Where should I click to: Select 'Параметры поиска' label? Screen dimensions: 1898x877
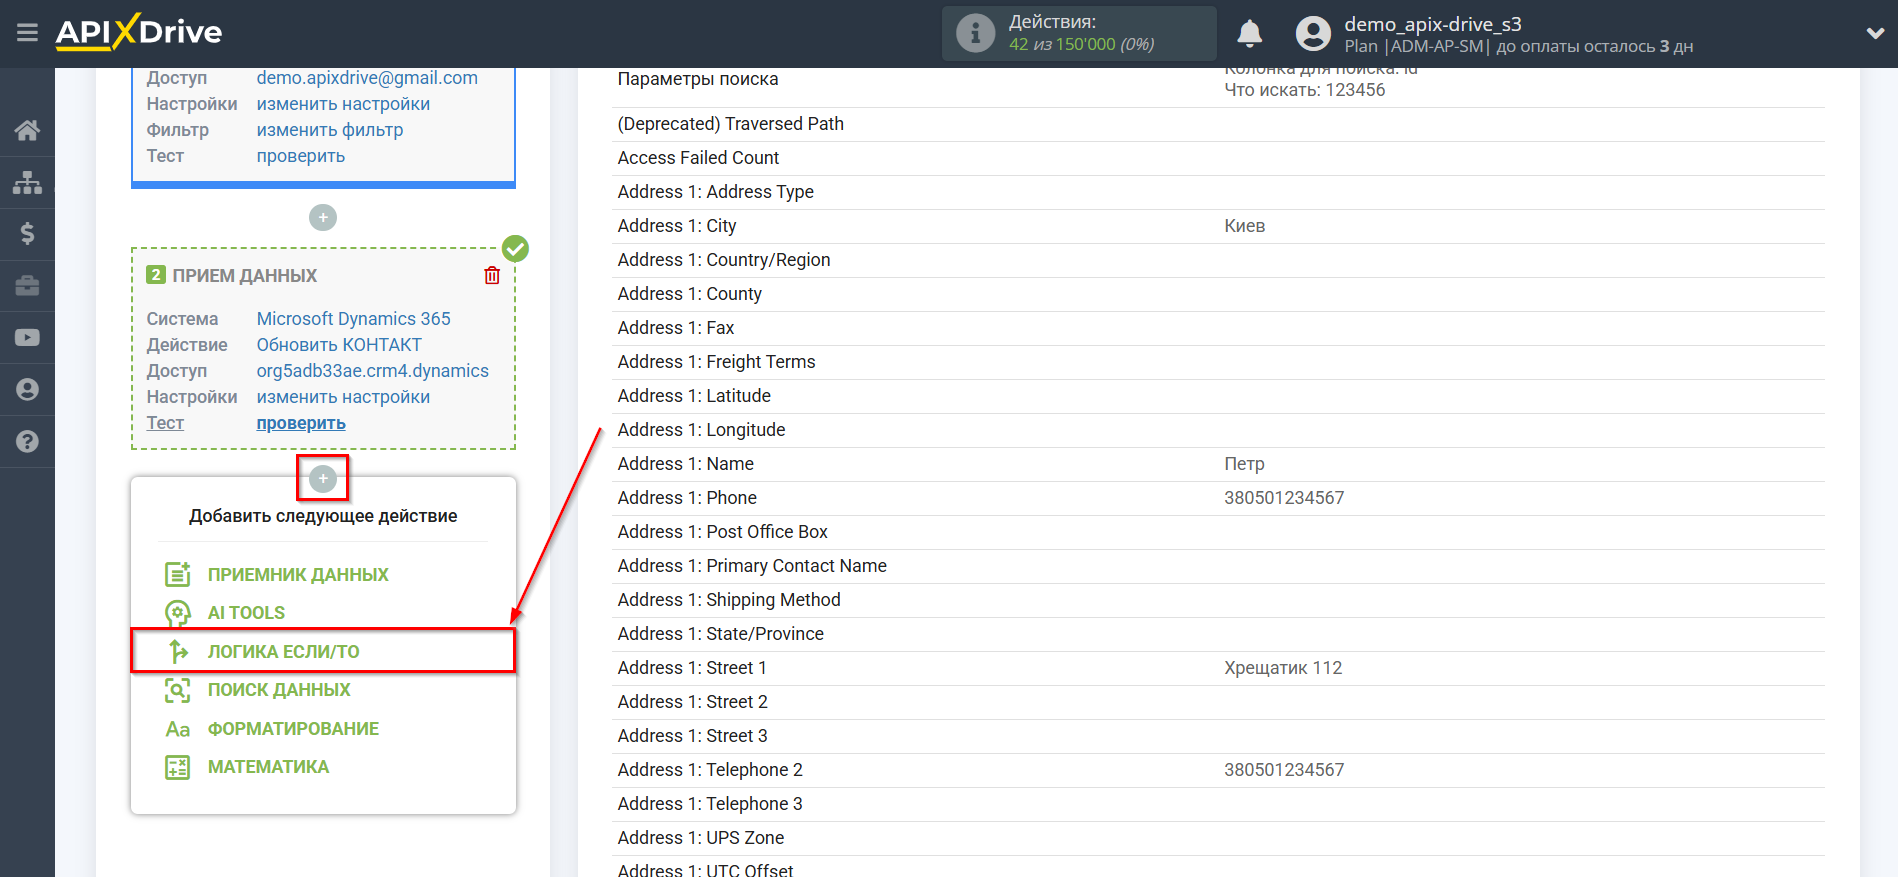click(x=698, y=79)
